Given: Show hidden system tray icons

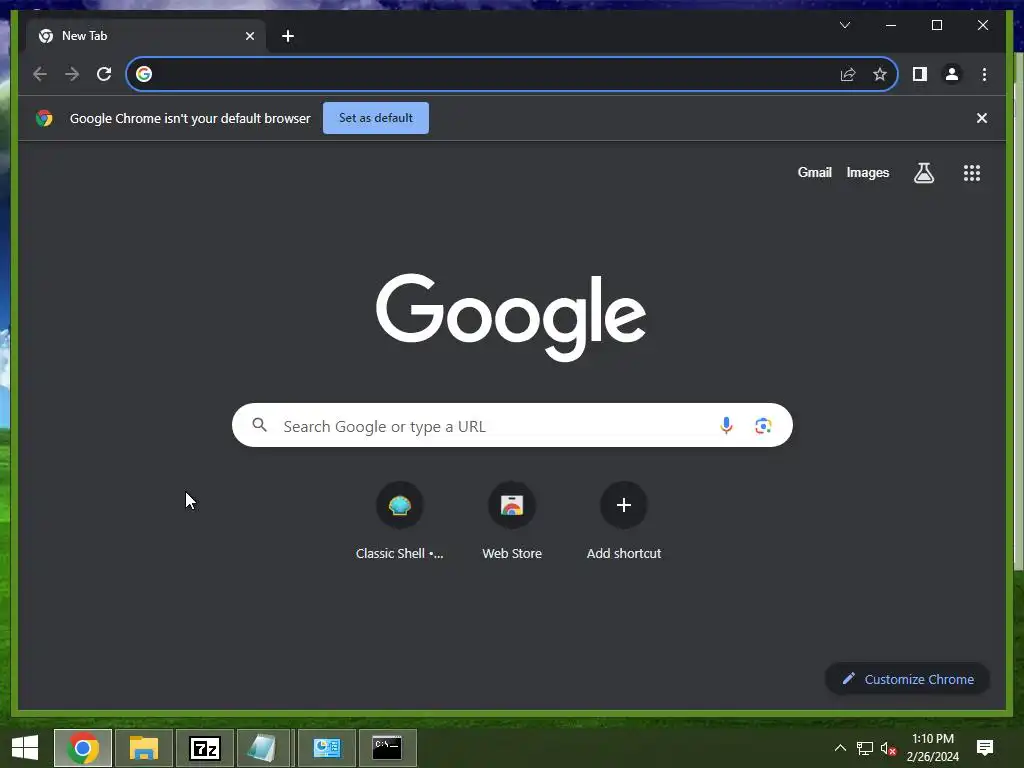Looking at the screenshot, I should click(x=840, y=748).
